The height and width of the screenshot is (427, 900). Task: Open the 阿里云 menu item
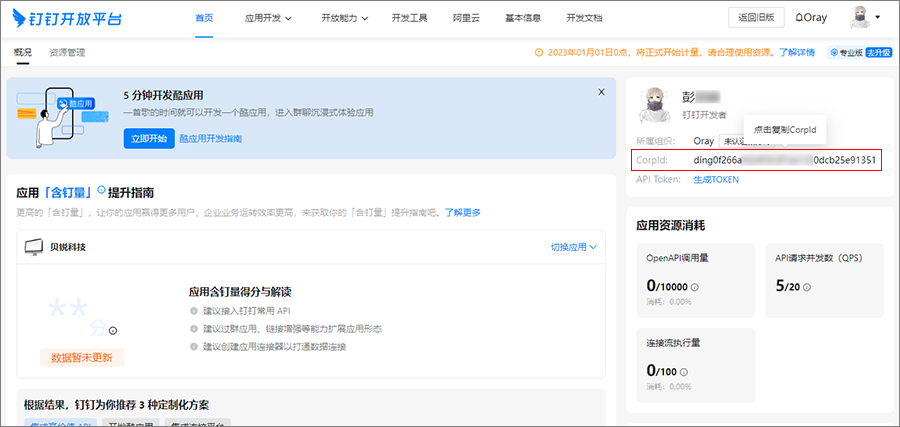coord(465,18)
